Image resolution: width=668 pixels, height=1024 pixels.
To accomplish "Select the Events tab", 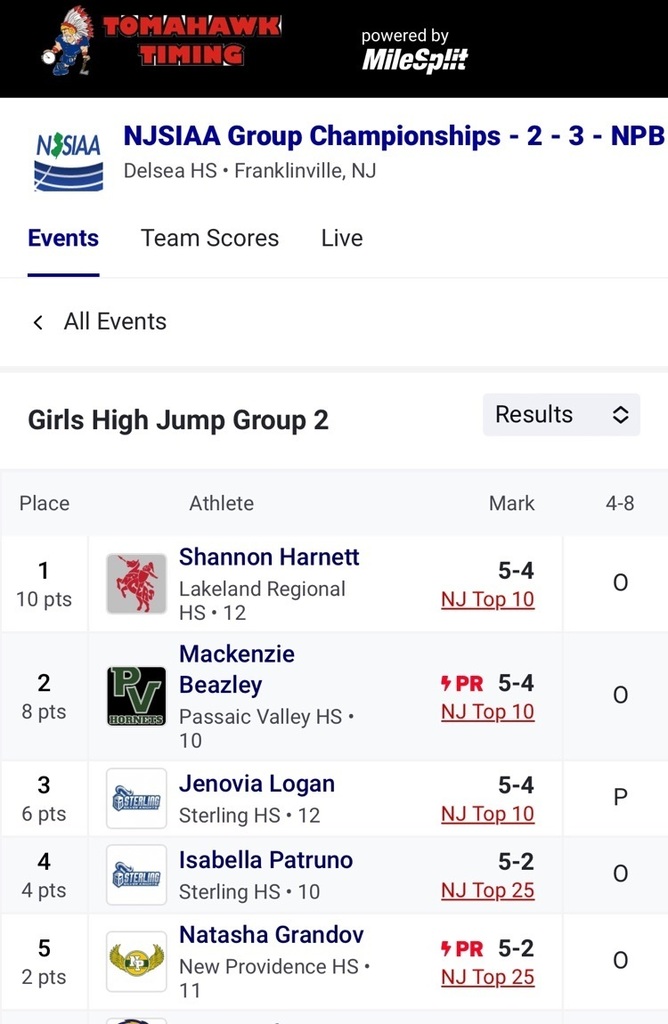I will [63, 238].
